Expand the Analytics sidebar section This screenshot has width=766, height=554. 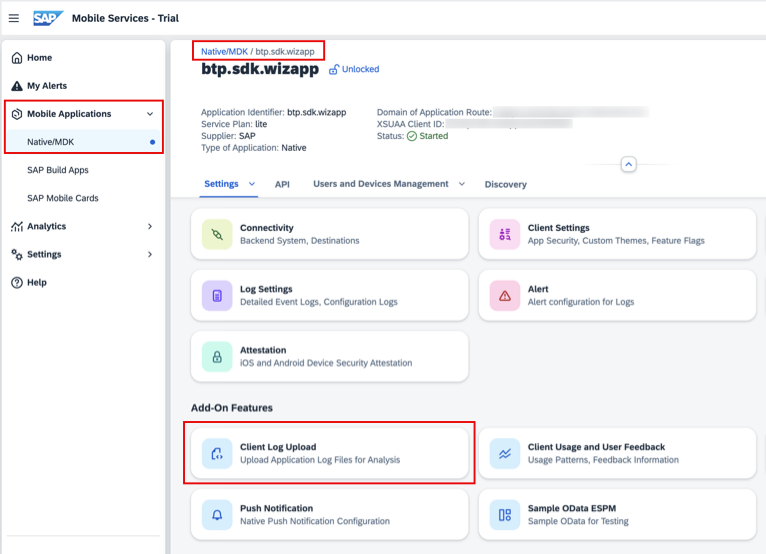150,226
